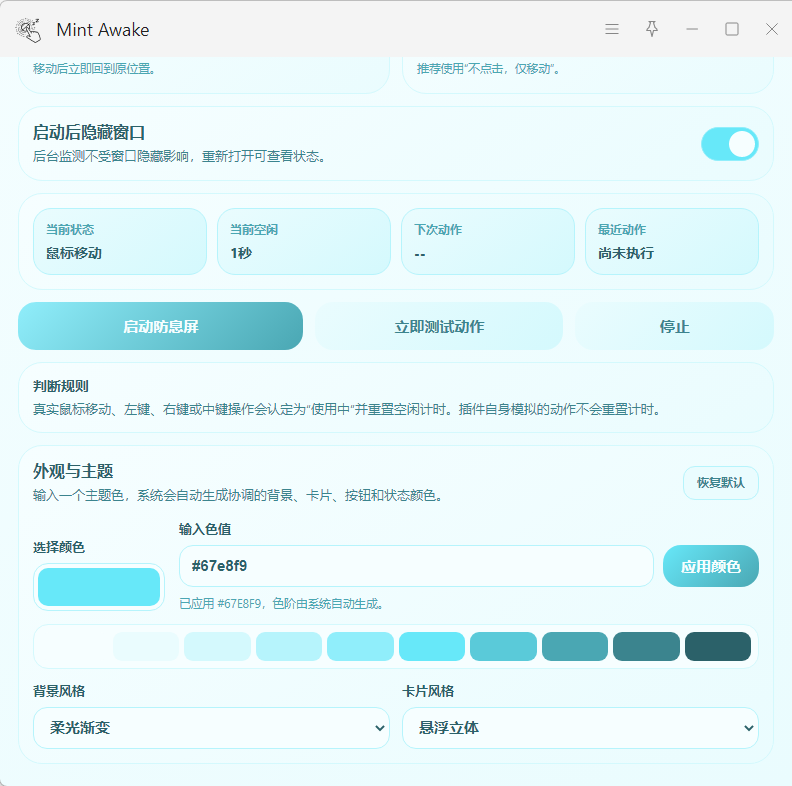Click the 恢复默认 button
The image size is (792, 786).
click(721, 483)
